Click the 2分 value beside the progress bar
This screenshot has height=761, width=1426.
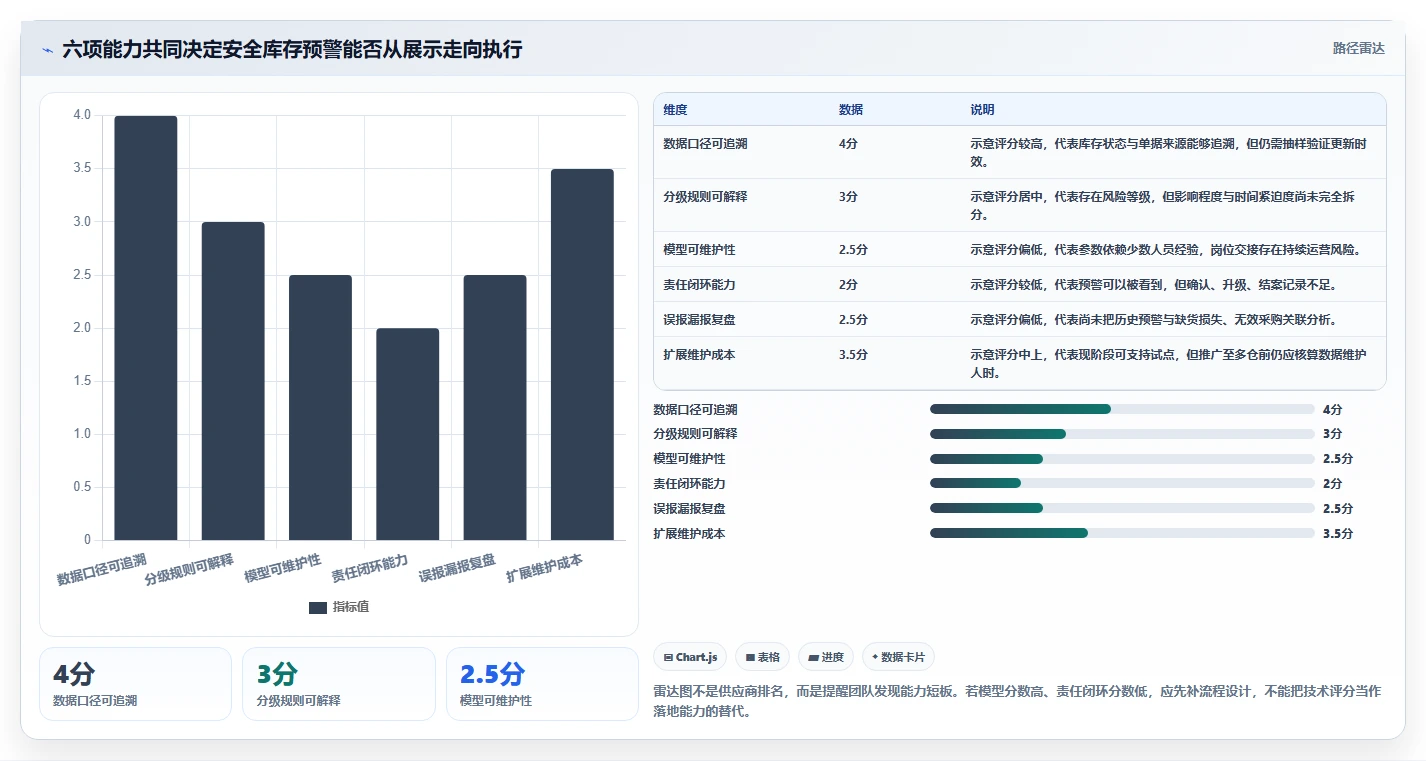[1332, 483]
